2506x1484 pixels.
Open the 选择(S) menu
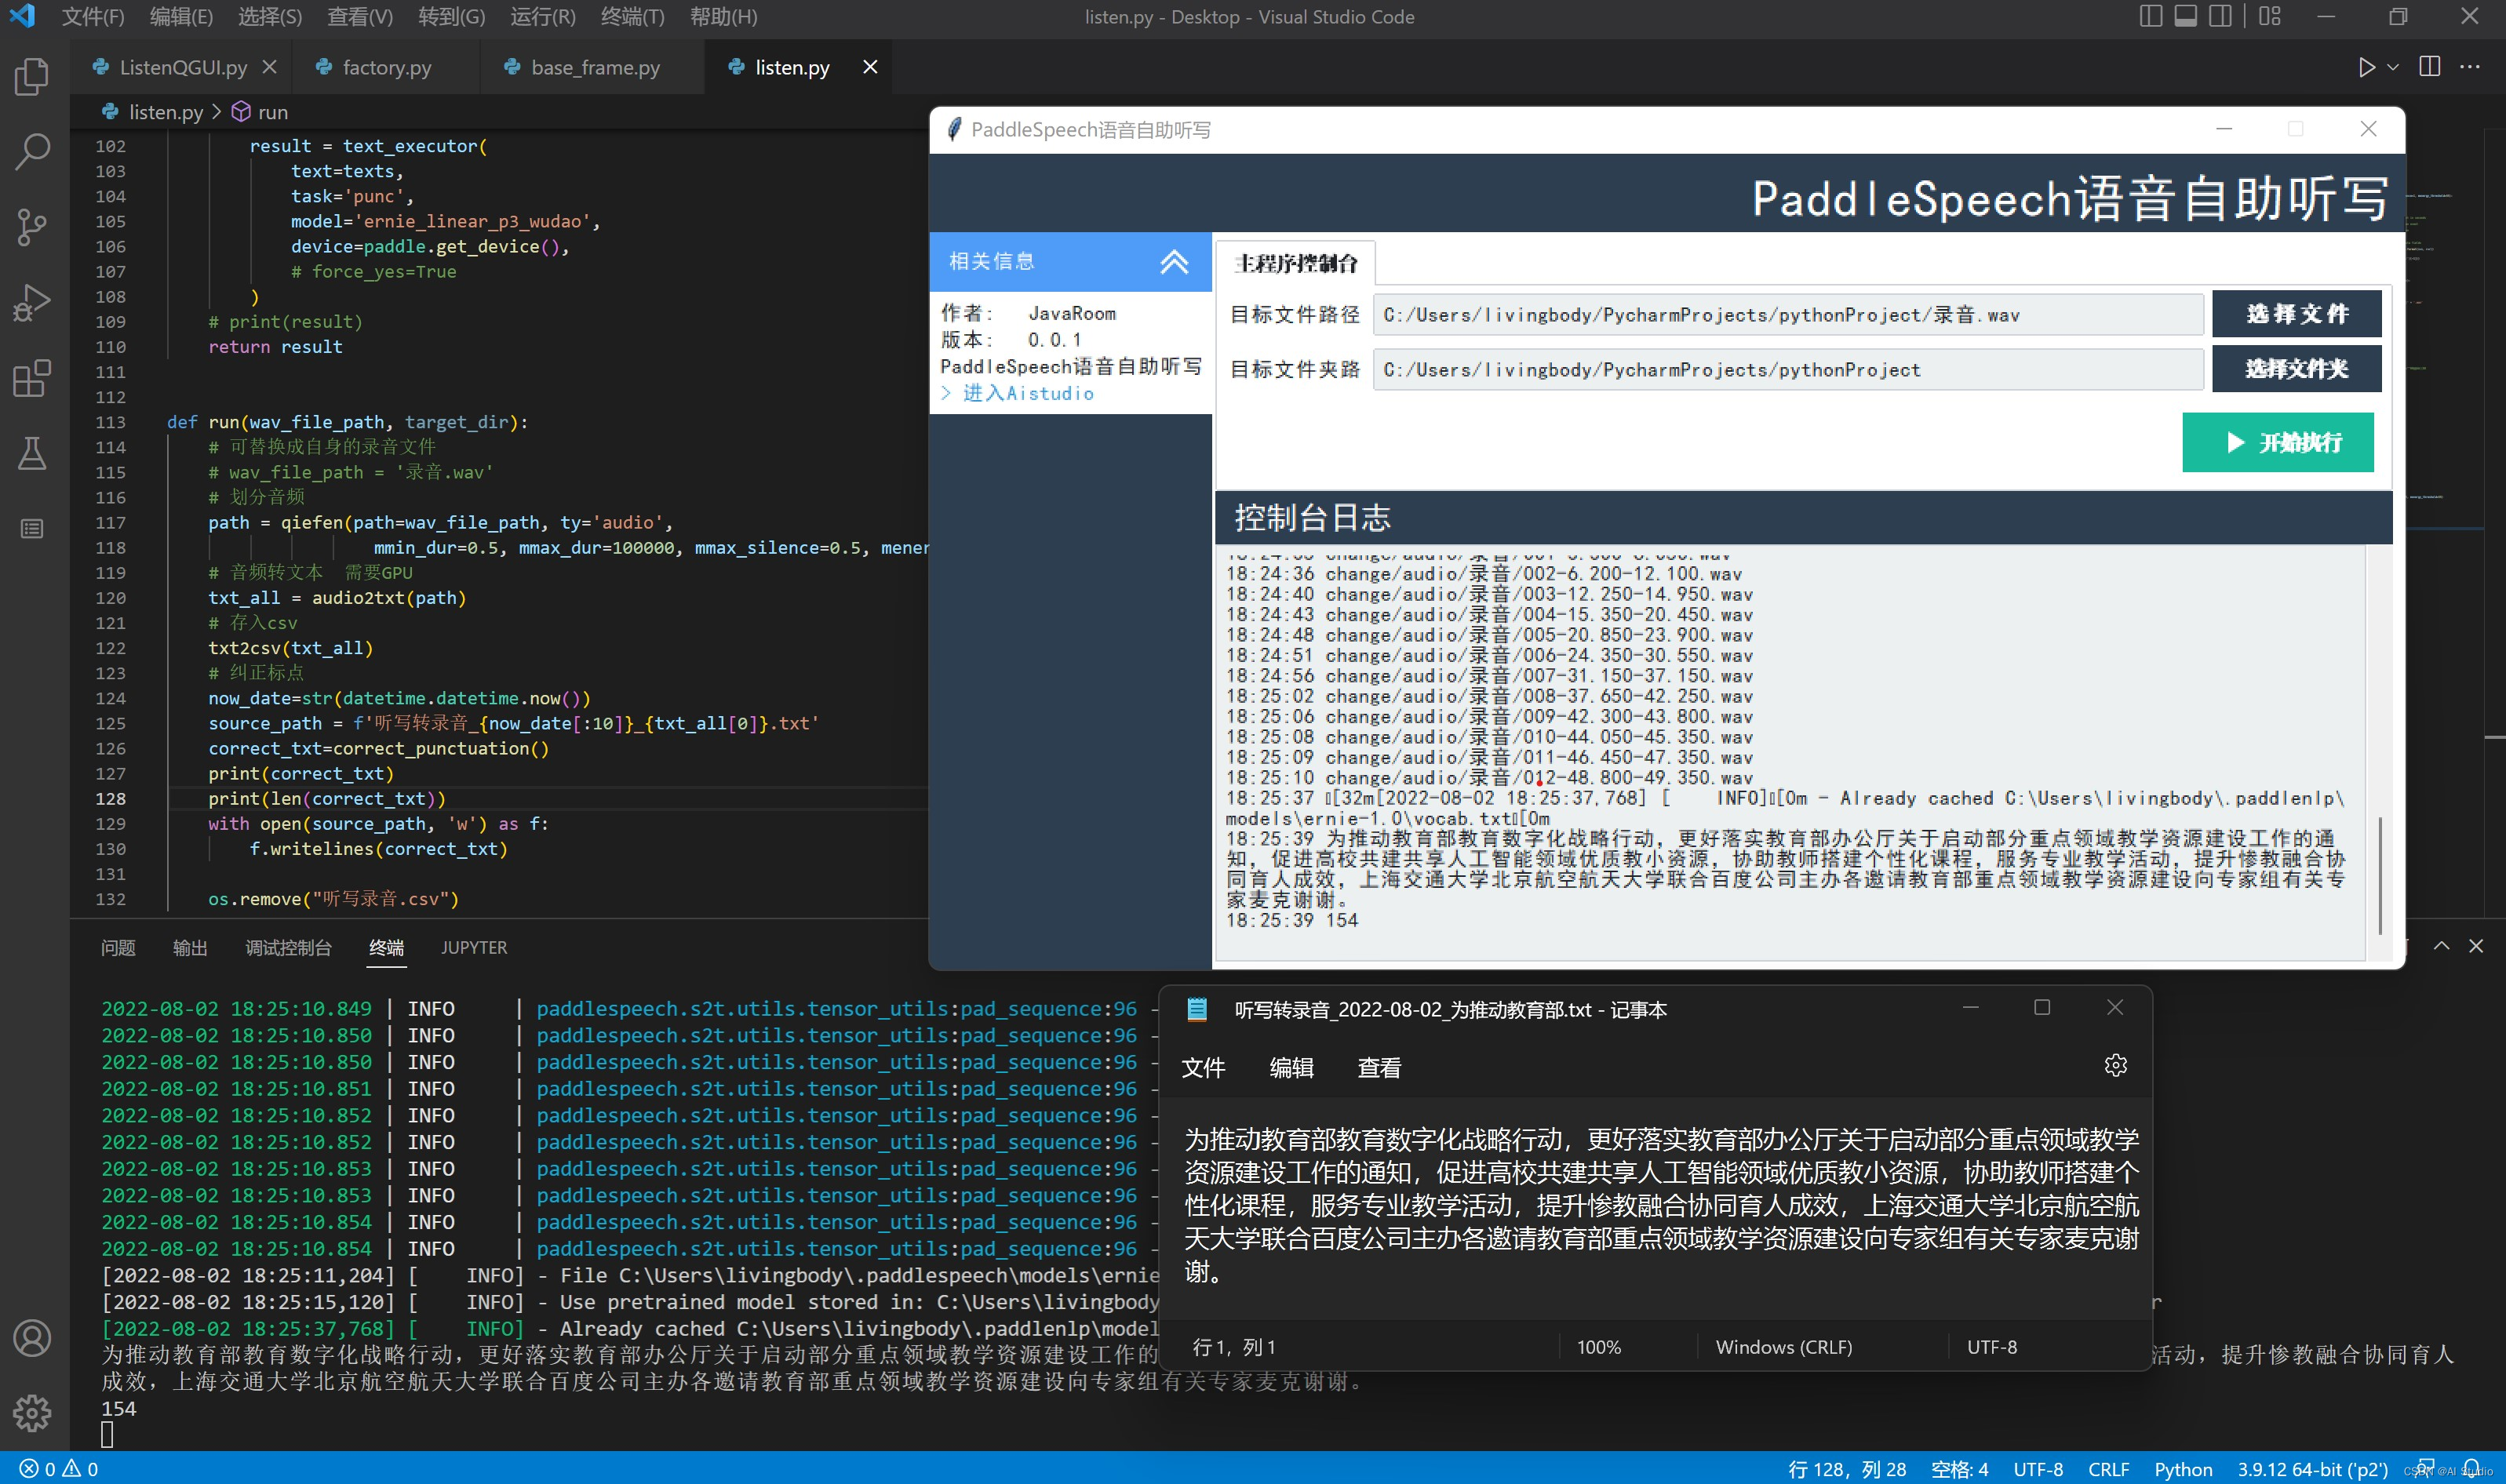point(270,17)
